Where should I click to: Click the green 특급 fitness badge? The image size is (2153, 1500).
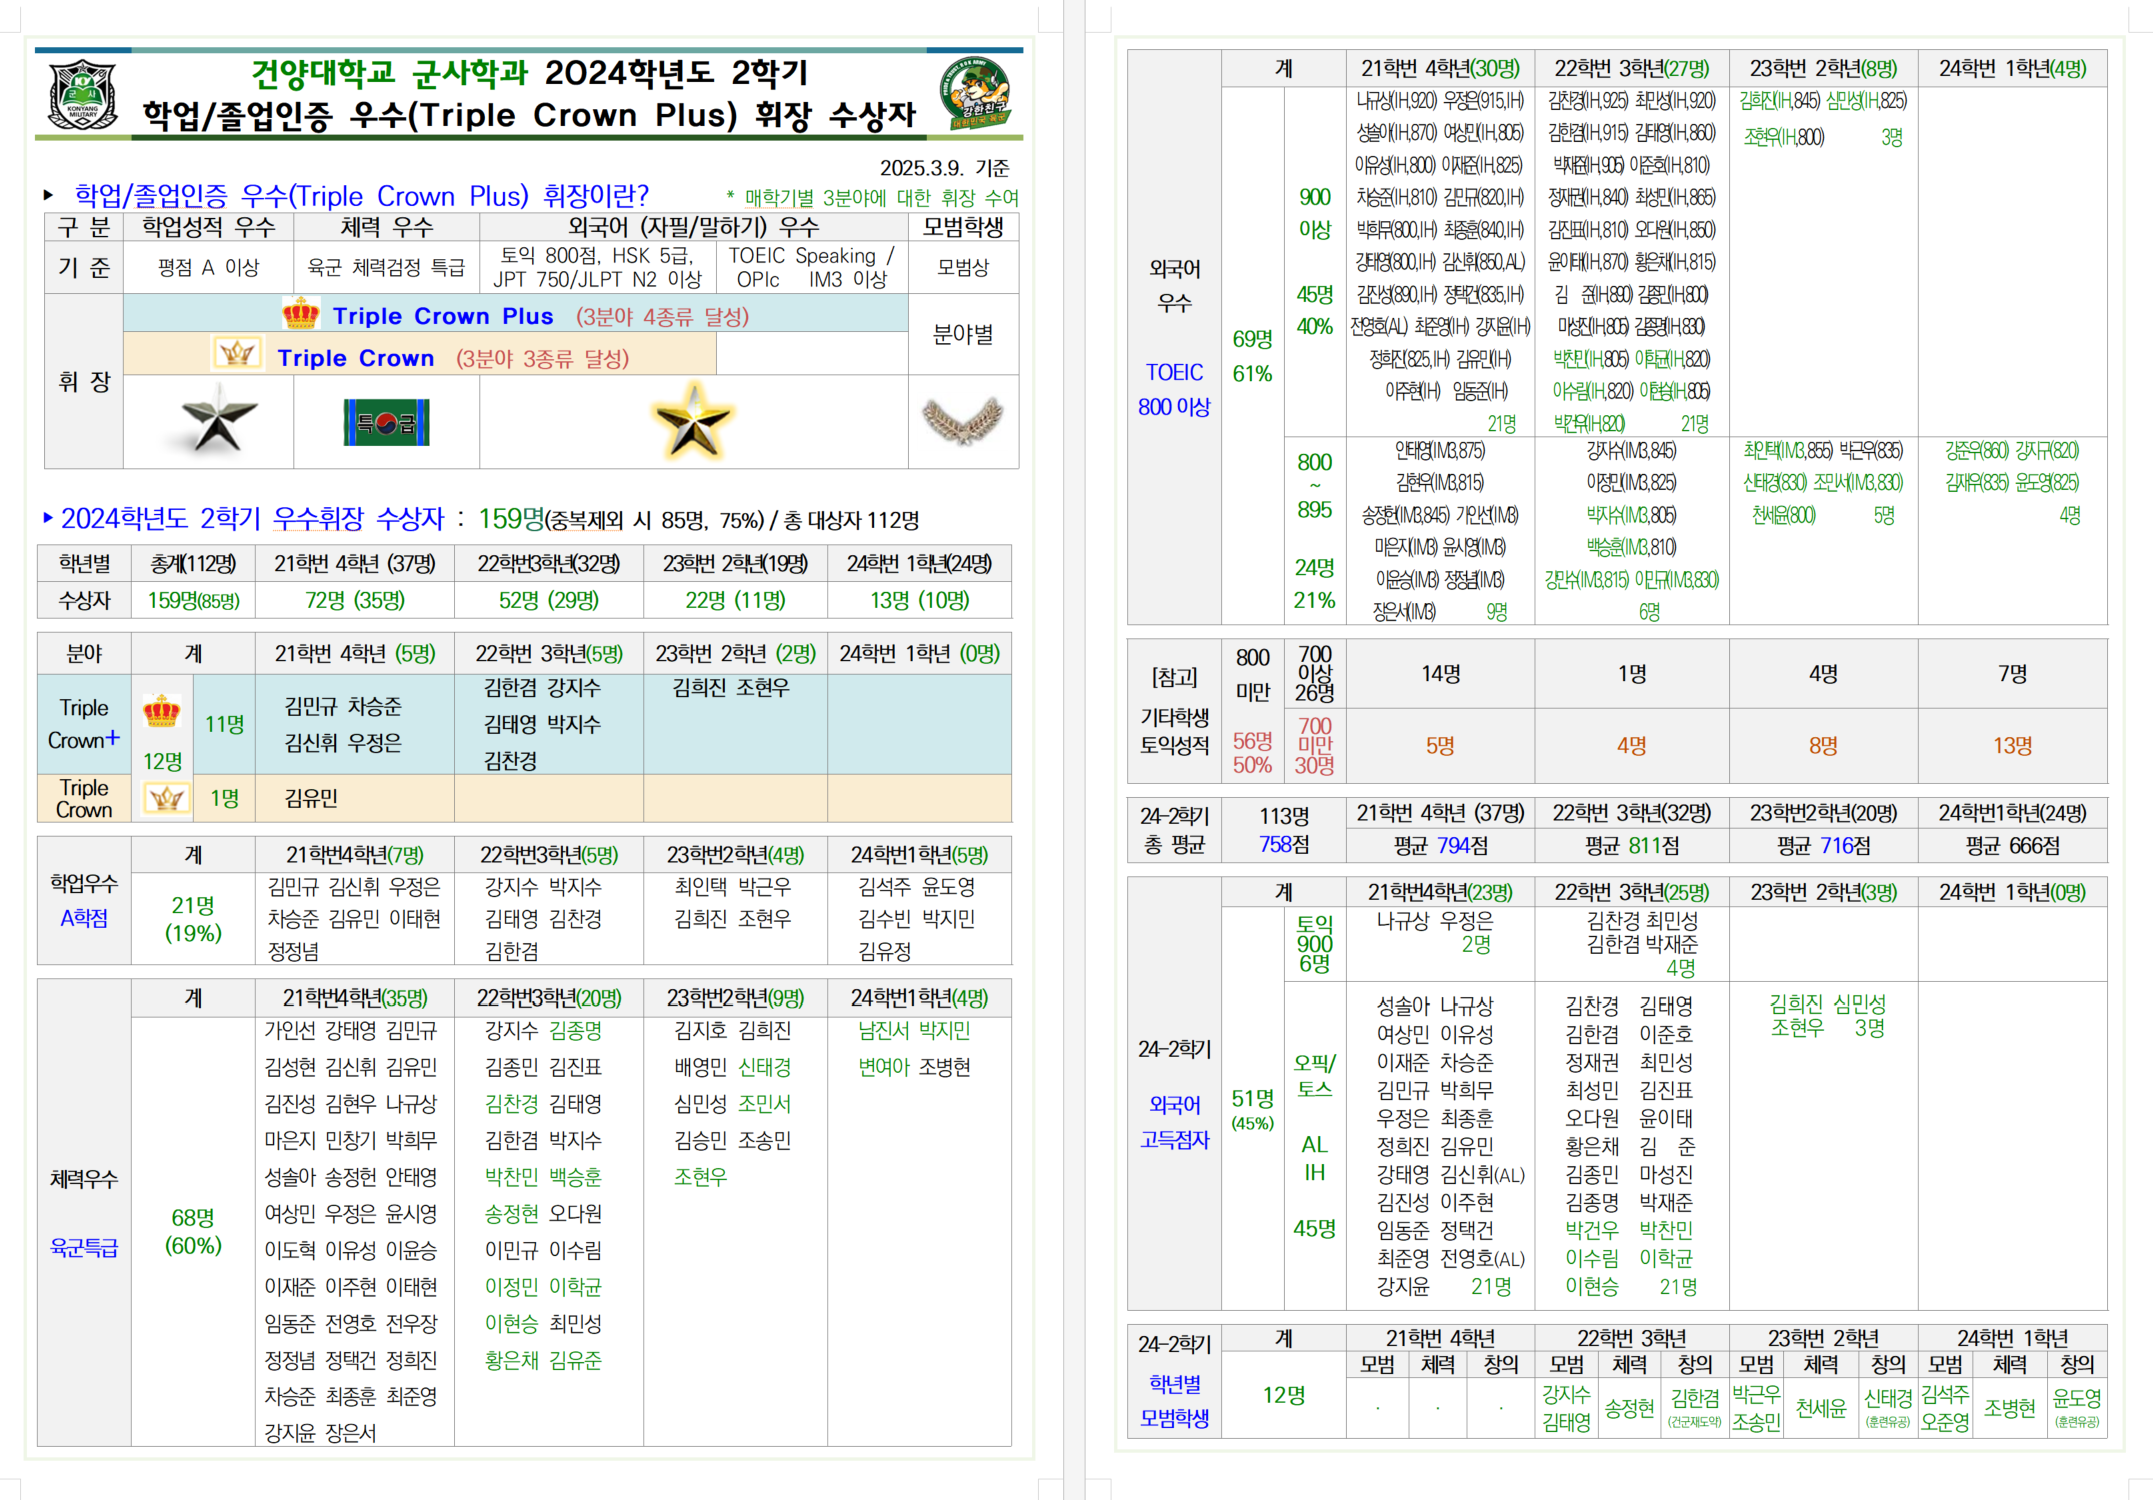386,422
